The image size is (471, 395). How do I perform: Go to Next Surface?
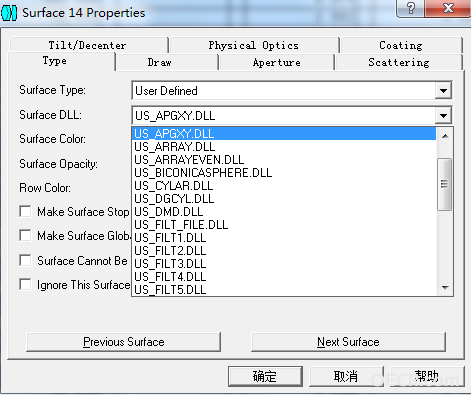348,342
